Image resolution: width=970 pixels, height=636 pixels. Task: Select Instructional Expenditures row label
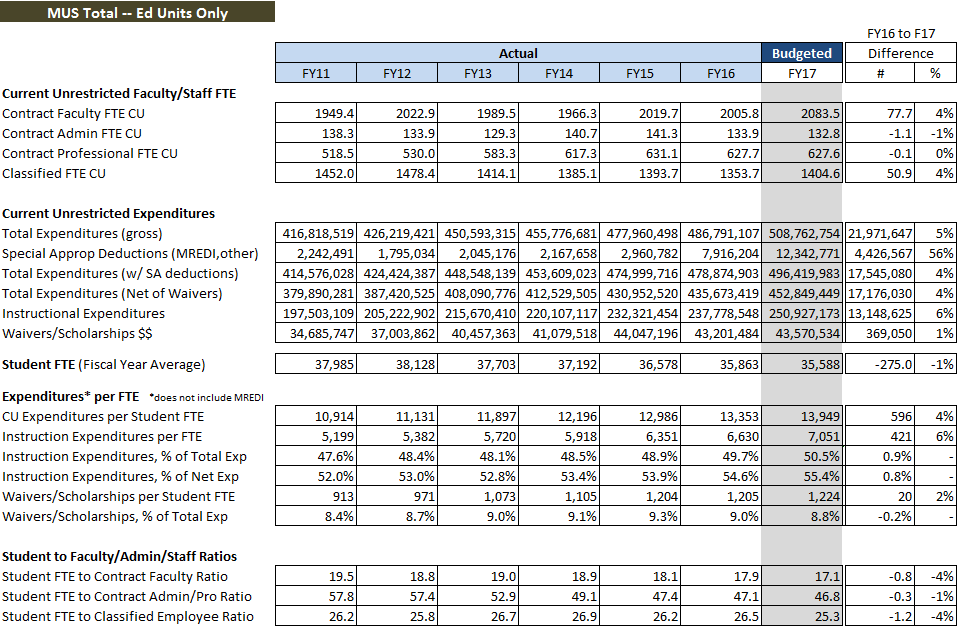pos(84,313)
